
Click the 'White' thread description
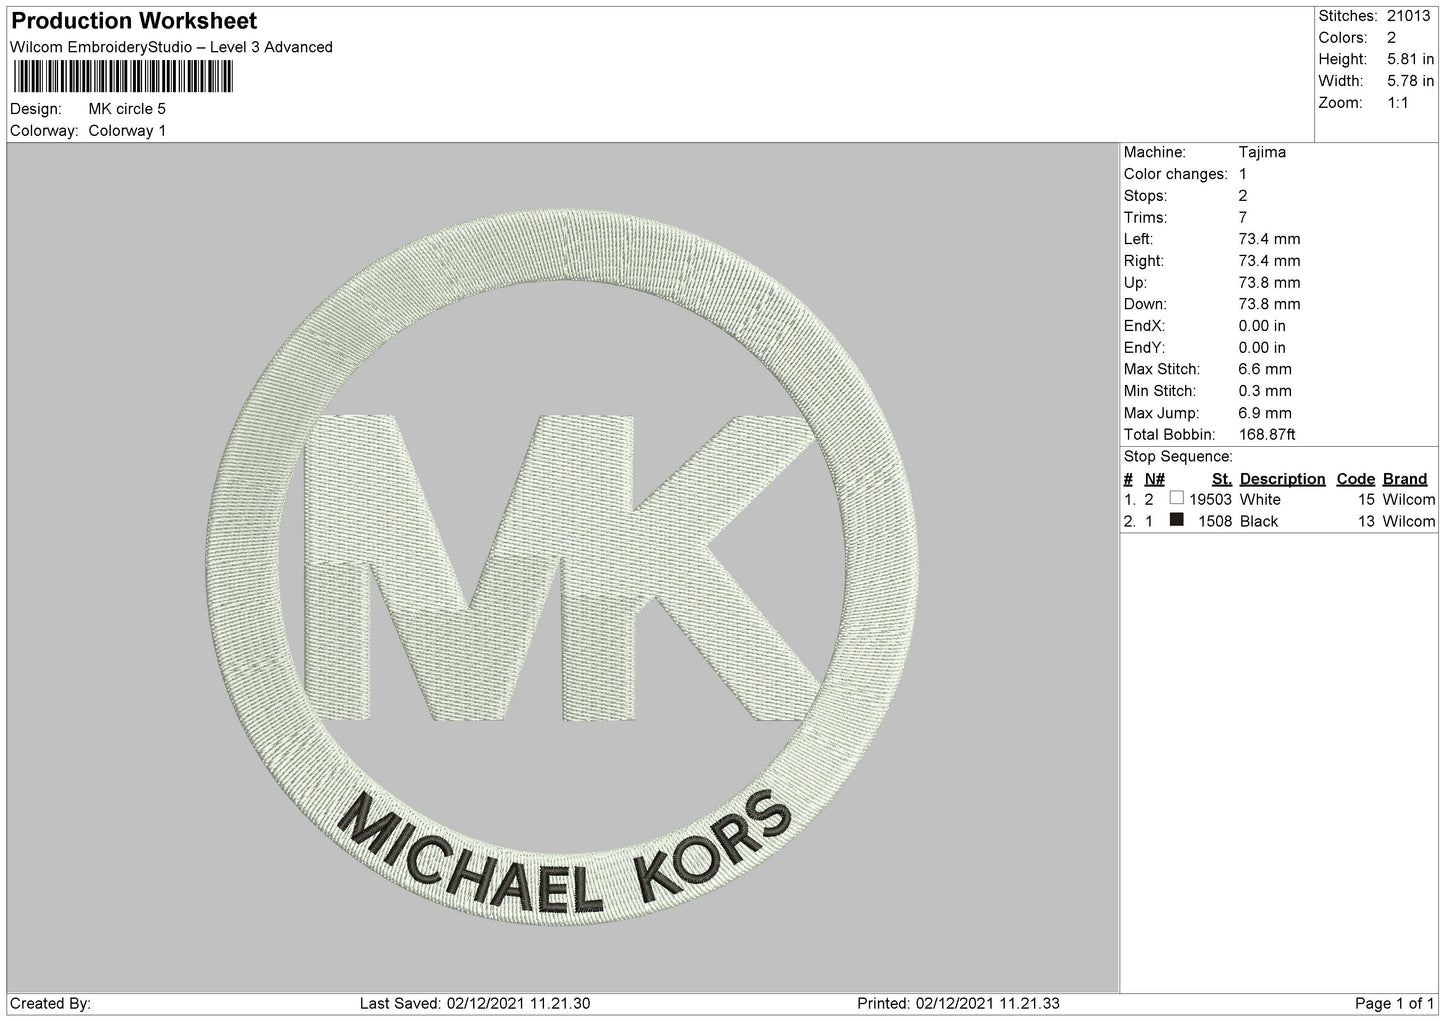pyautogui.click(x=1260, y=499)
